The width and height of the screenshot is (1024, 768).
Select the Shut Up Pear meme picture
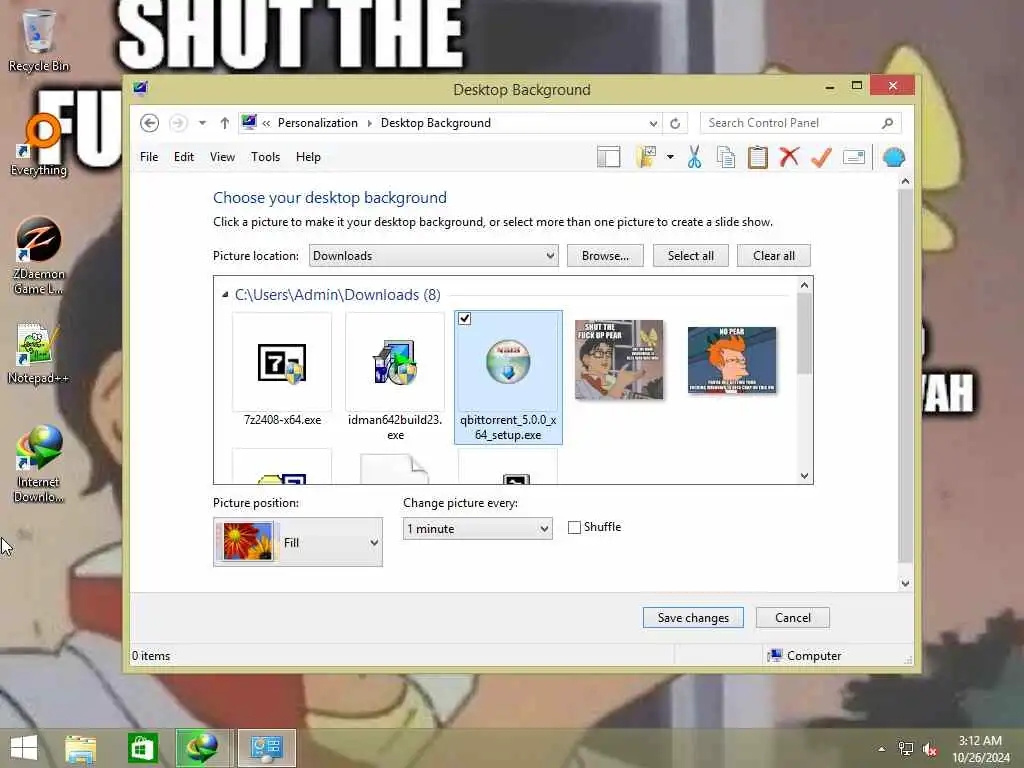click(x=618, y=360)
